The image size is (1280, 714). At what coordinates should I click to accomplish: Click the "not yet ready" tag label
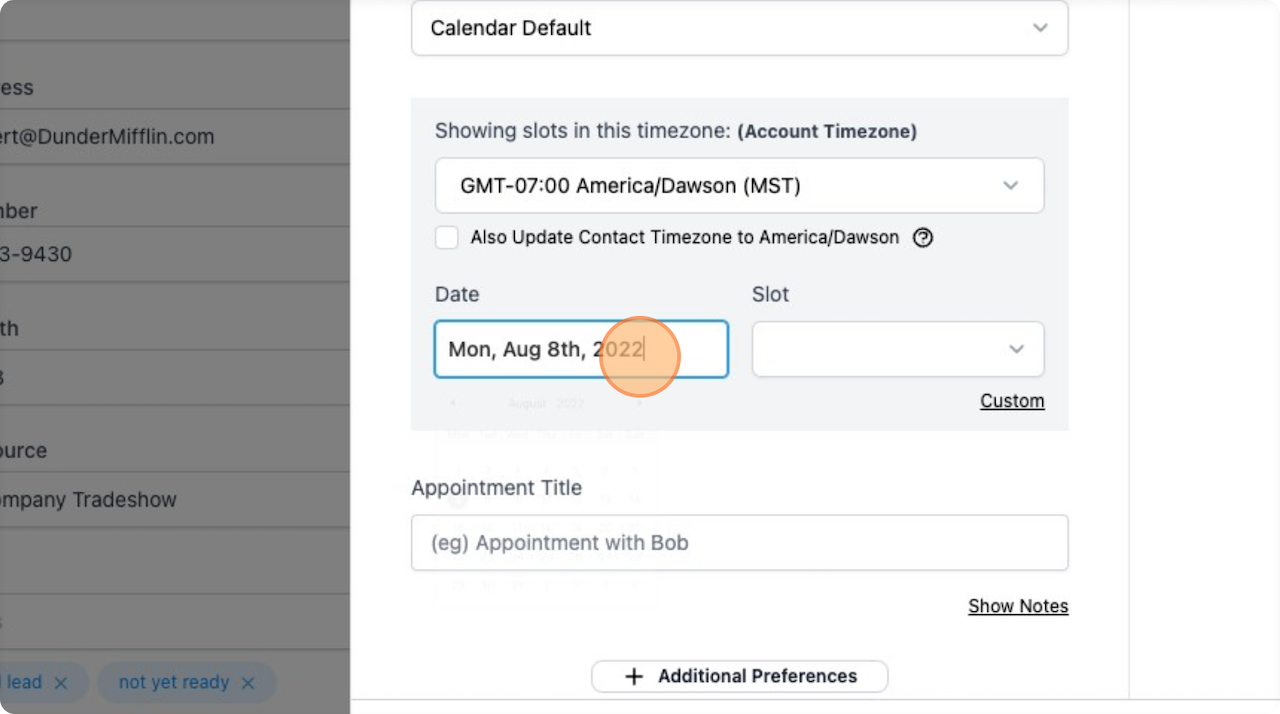coord(173,683)
